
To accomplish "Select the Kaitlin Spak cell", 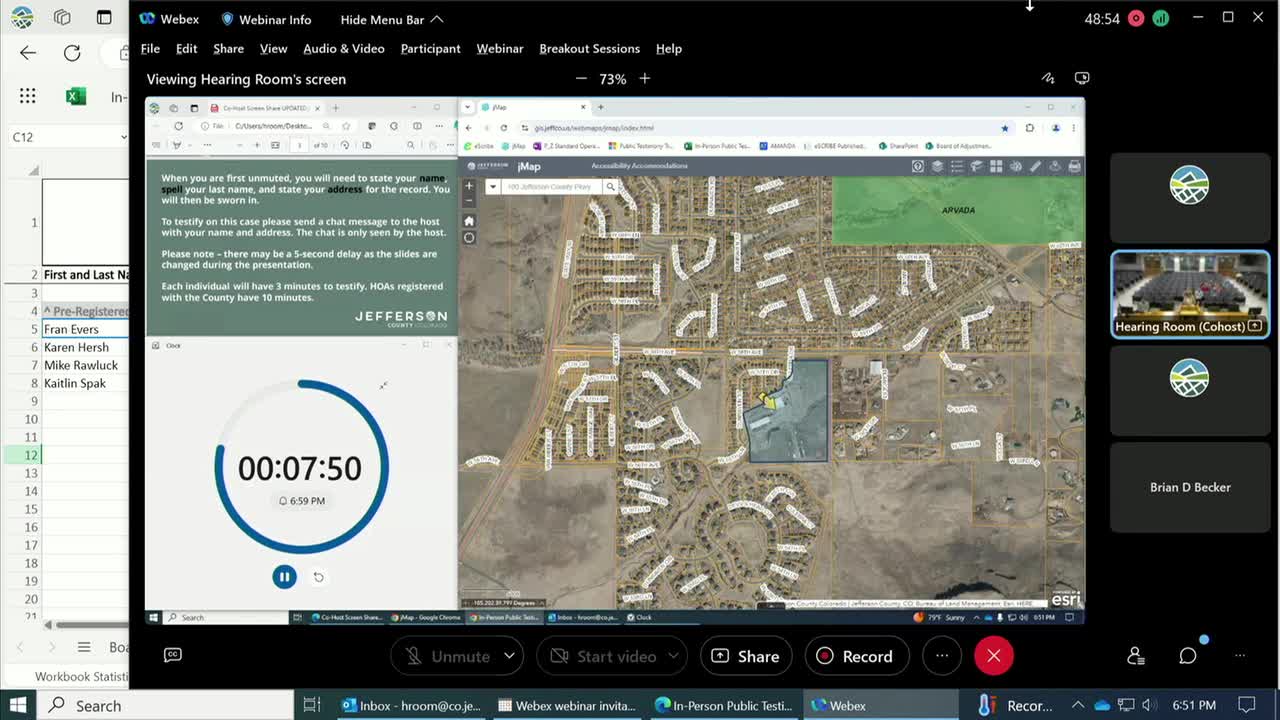I will click(x=86, y=383).
